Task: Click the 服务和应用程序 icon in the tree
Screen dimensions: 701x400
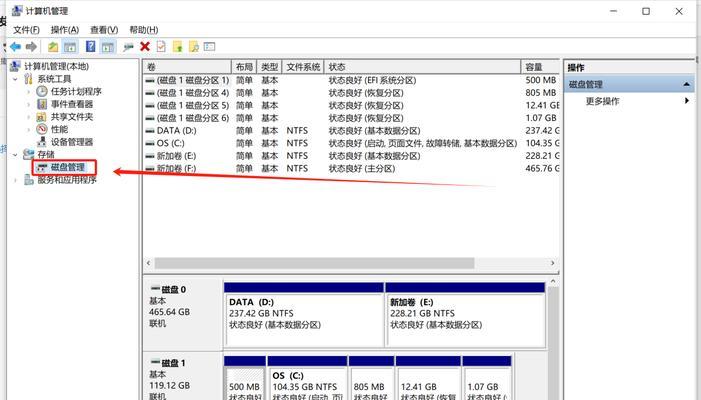Action: pyautogui.click(x=29, y=180)
